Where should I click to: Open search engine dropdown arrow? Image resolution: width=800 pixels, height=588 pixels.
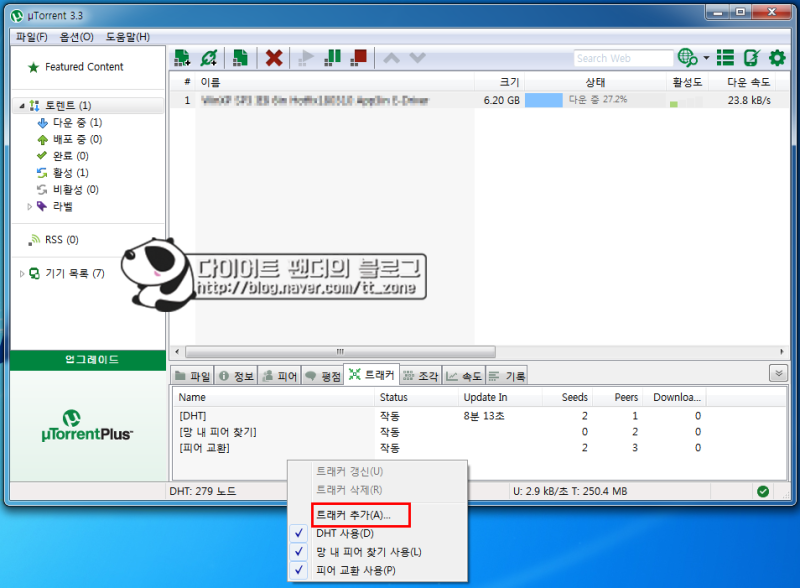coord(707,58)
